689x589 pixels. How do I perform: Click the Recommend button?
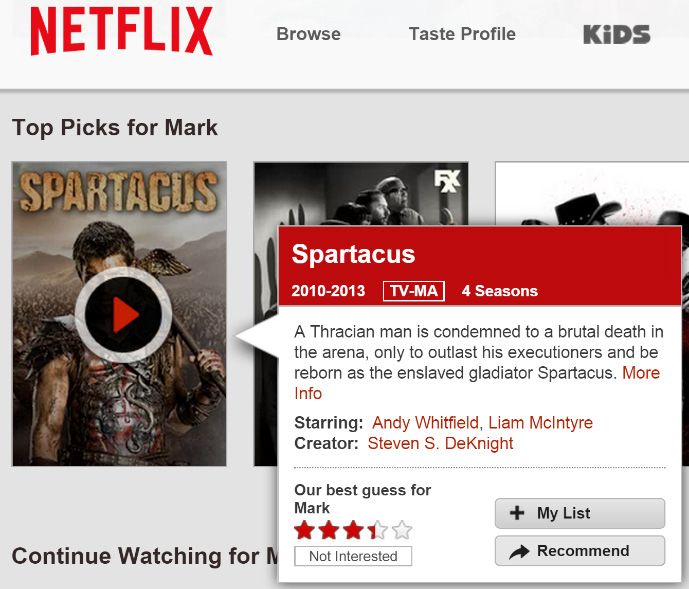pyautogui.click(x=580, y=551)
